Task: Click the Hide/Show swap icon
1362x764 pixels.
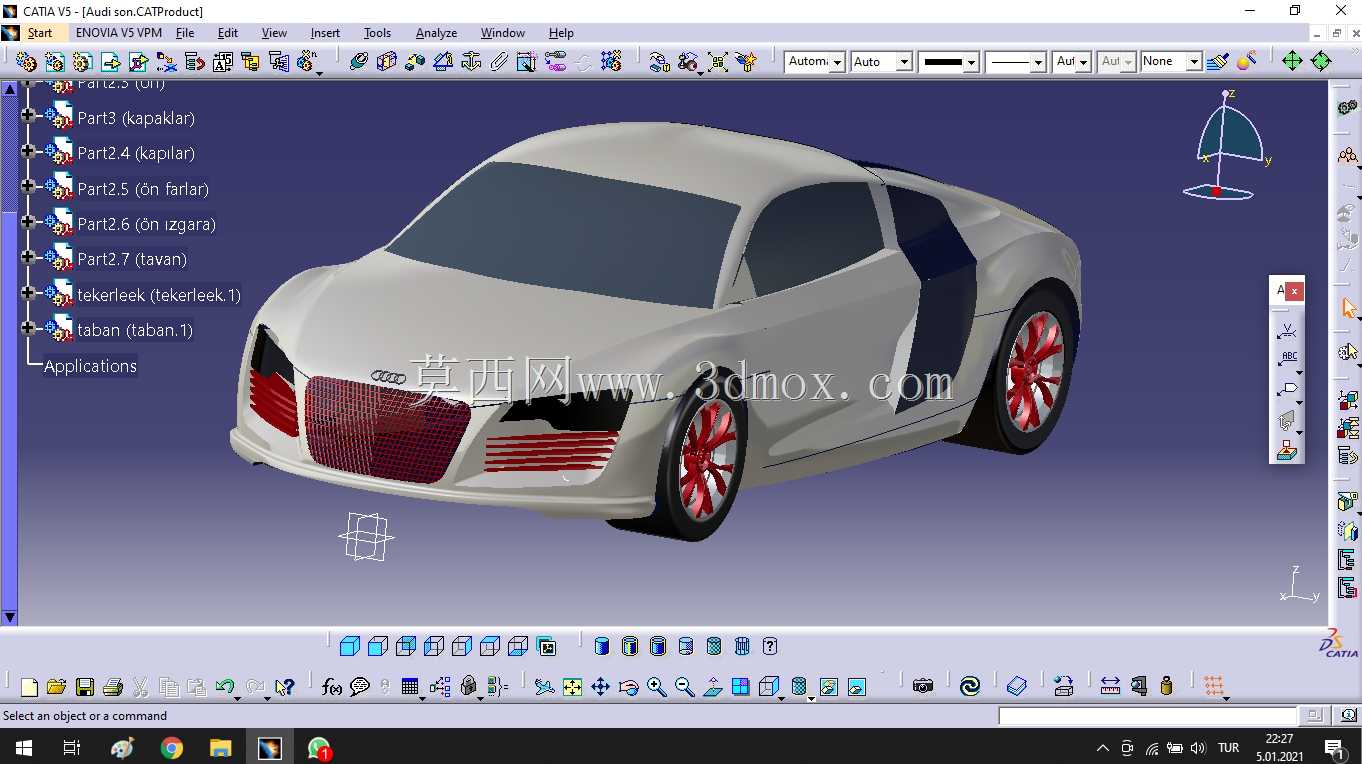Action: 829,687
